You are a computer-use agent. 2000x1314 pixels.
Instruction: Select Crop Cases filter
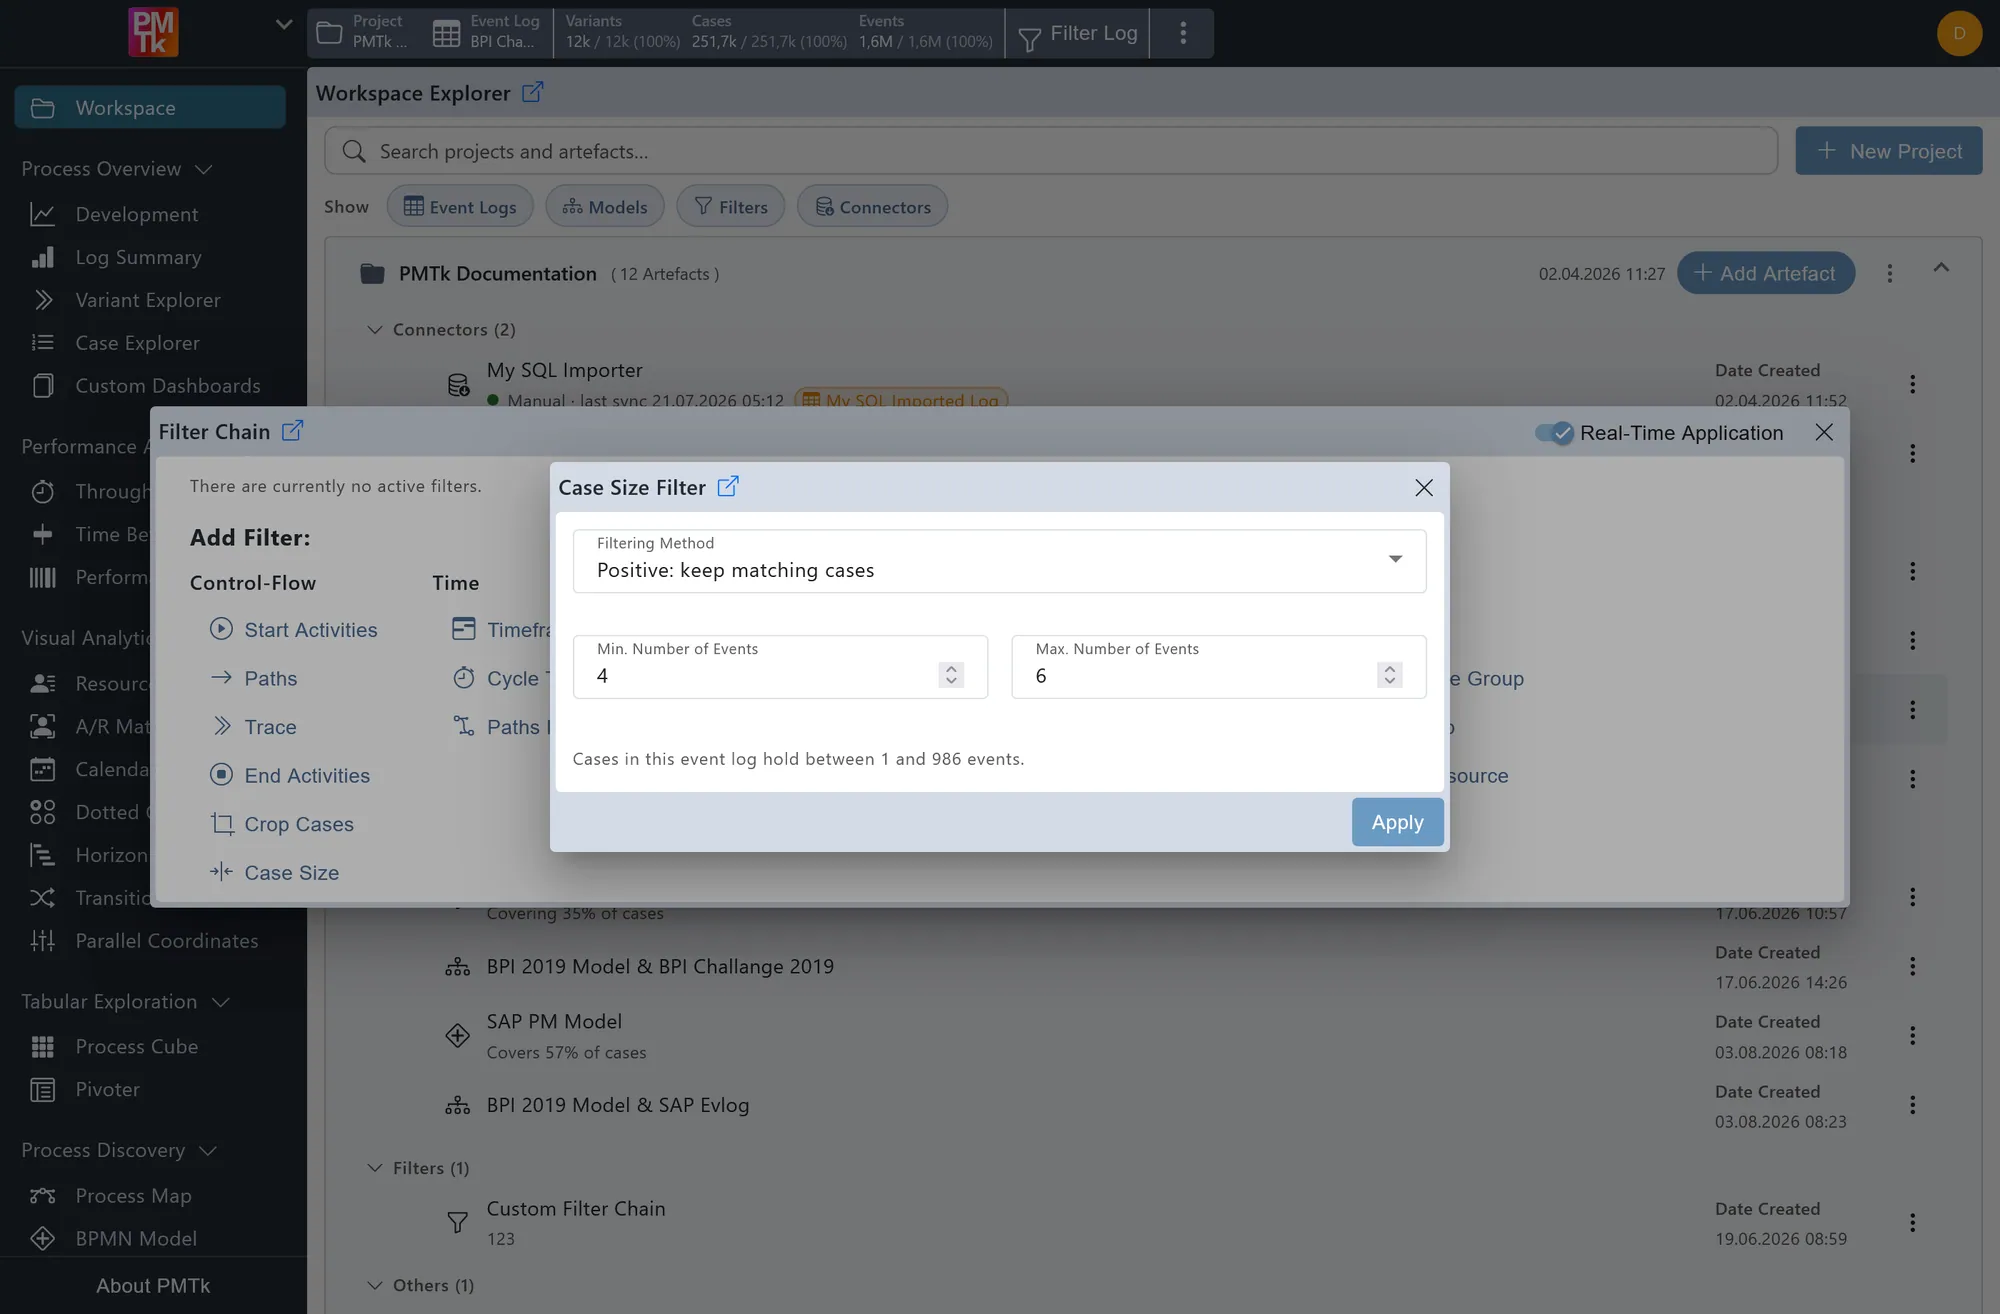[282, 824]
